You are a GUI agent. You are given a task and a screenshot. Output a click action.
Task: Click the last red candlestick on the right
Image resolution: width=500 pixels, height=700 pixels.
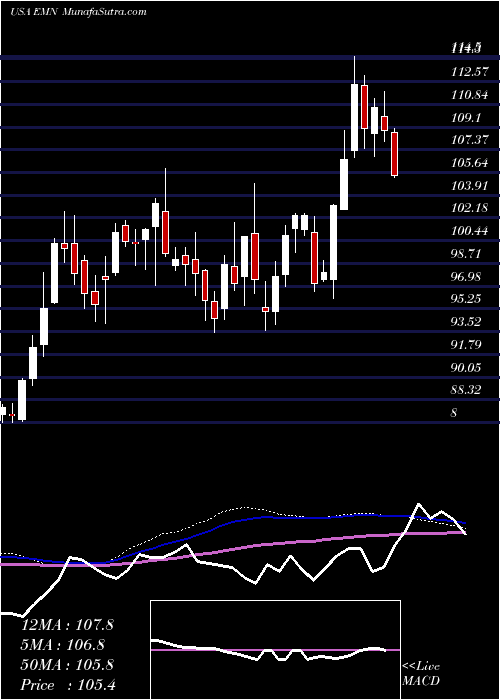395,154
